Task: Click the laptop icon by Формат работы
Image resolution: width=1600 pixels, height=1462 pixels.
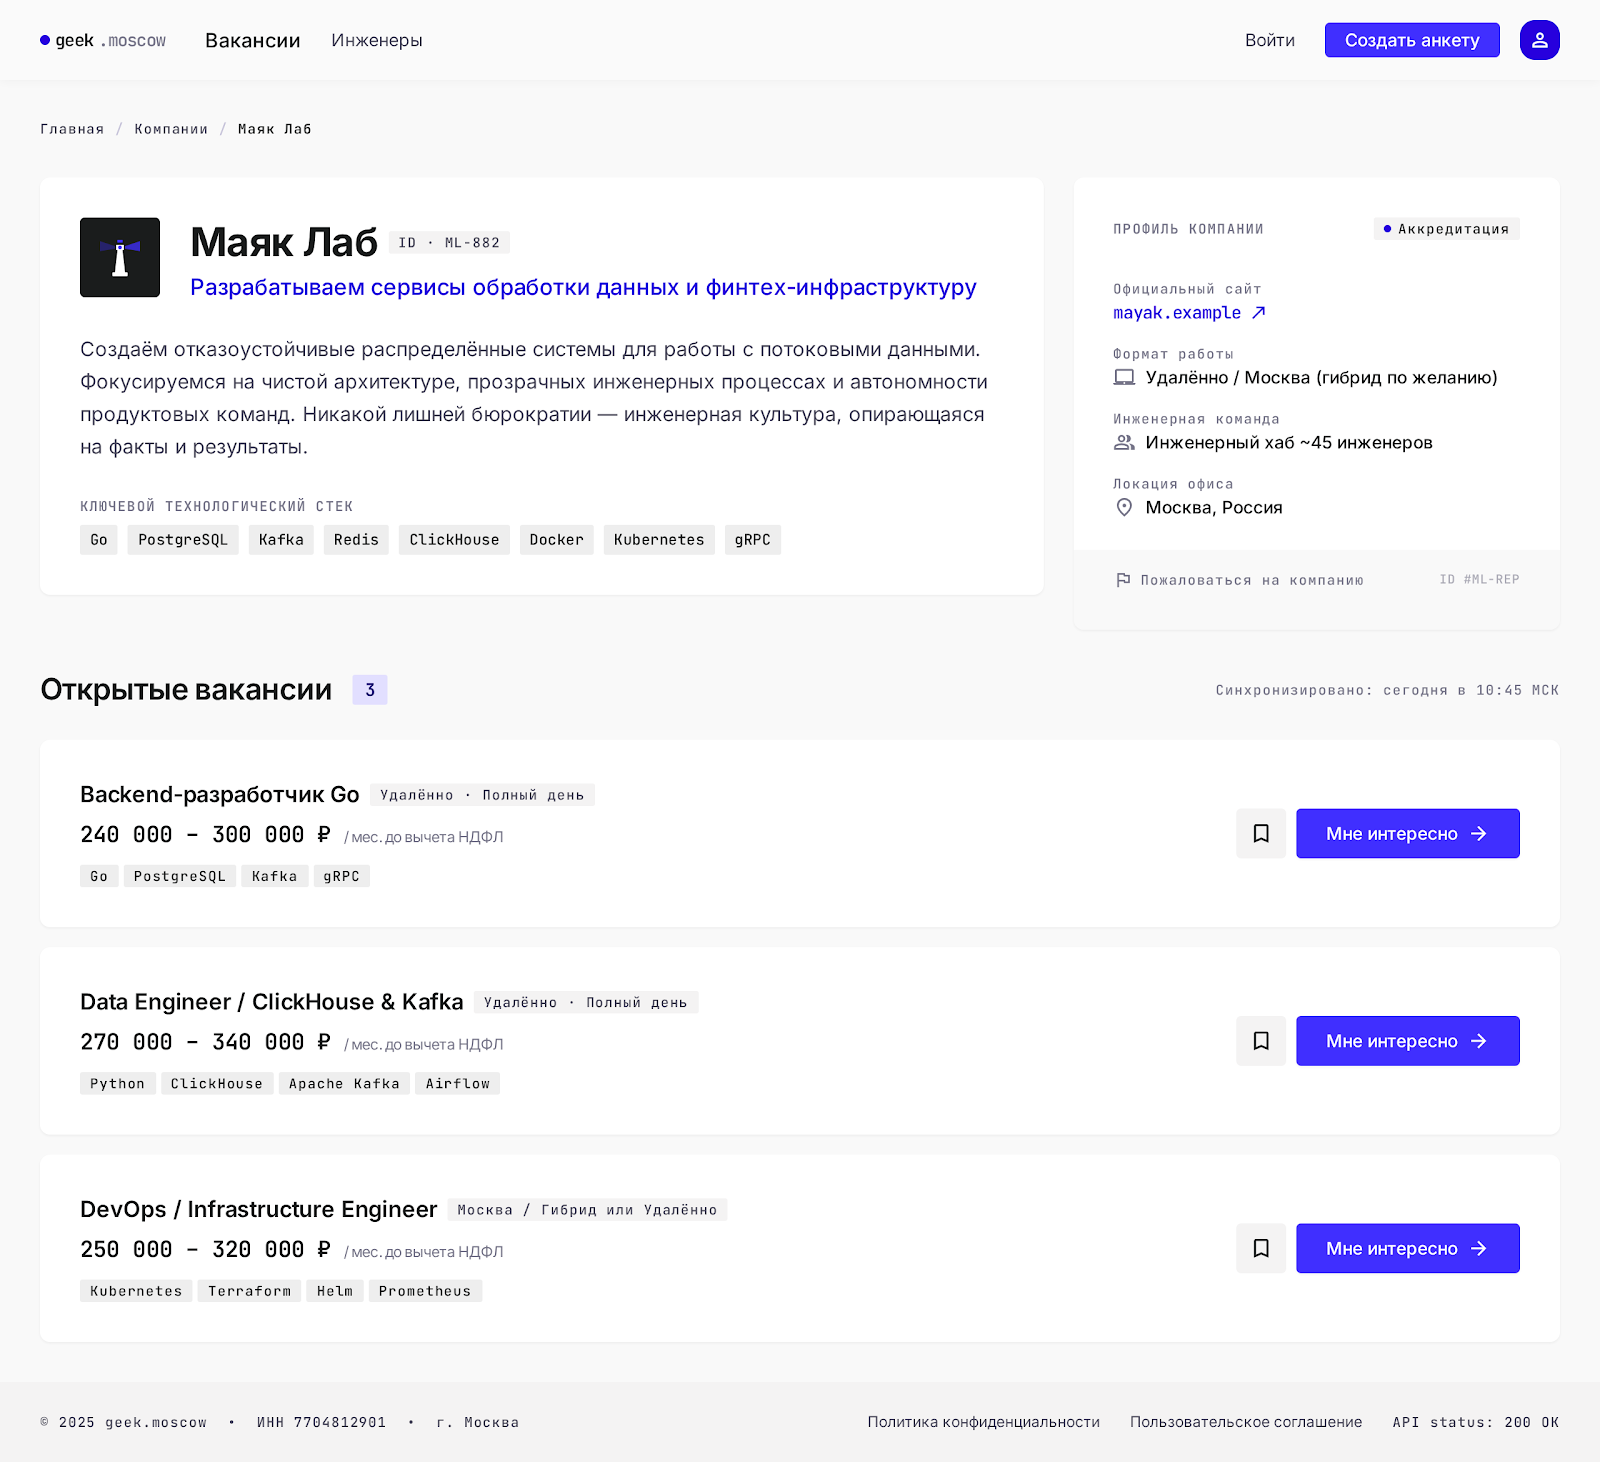Action: pyautogui.click(x=1124, y=378)
